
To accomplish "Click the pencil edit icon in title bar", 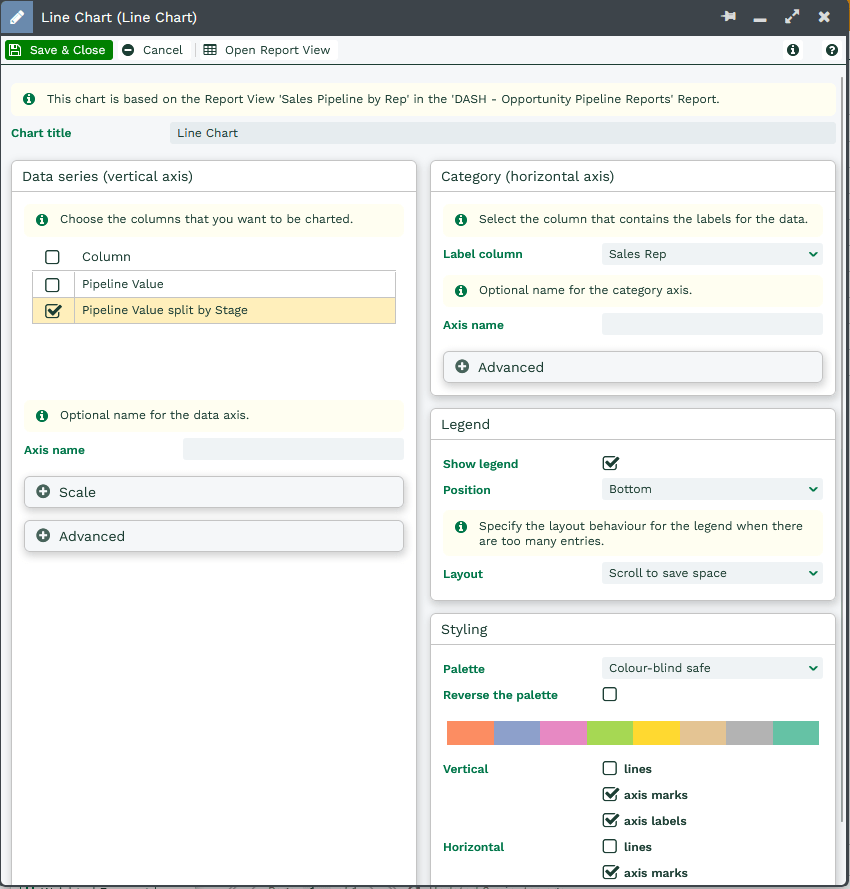I will click(x=17, y=18).
